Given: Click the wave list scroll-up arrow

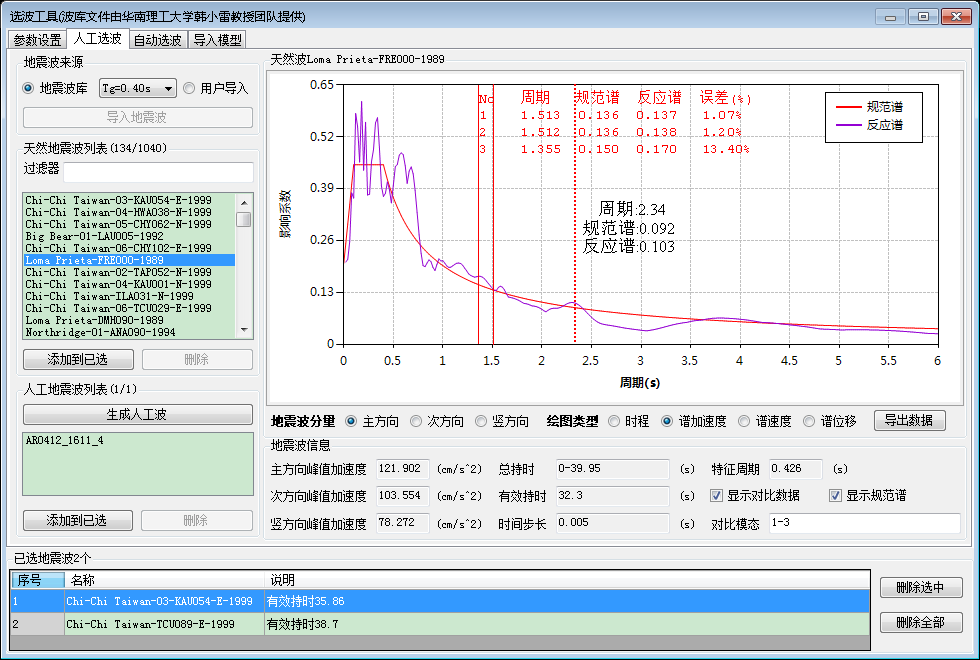Looking at the screenshot, I should point(244,201).
